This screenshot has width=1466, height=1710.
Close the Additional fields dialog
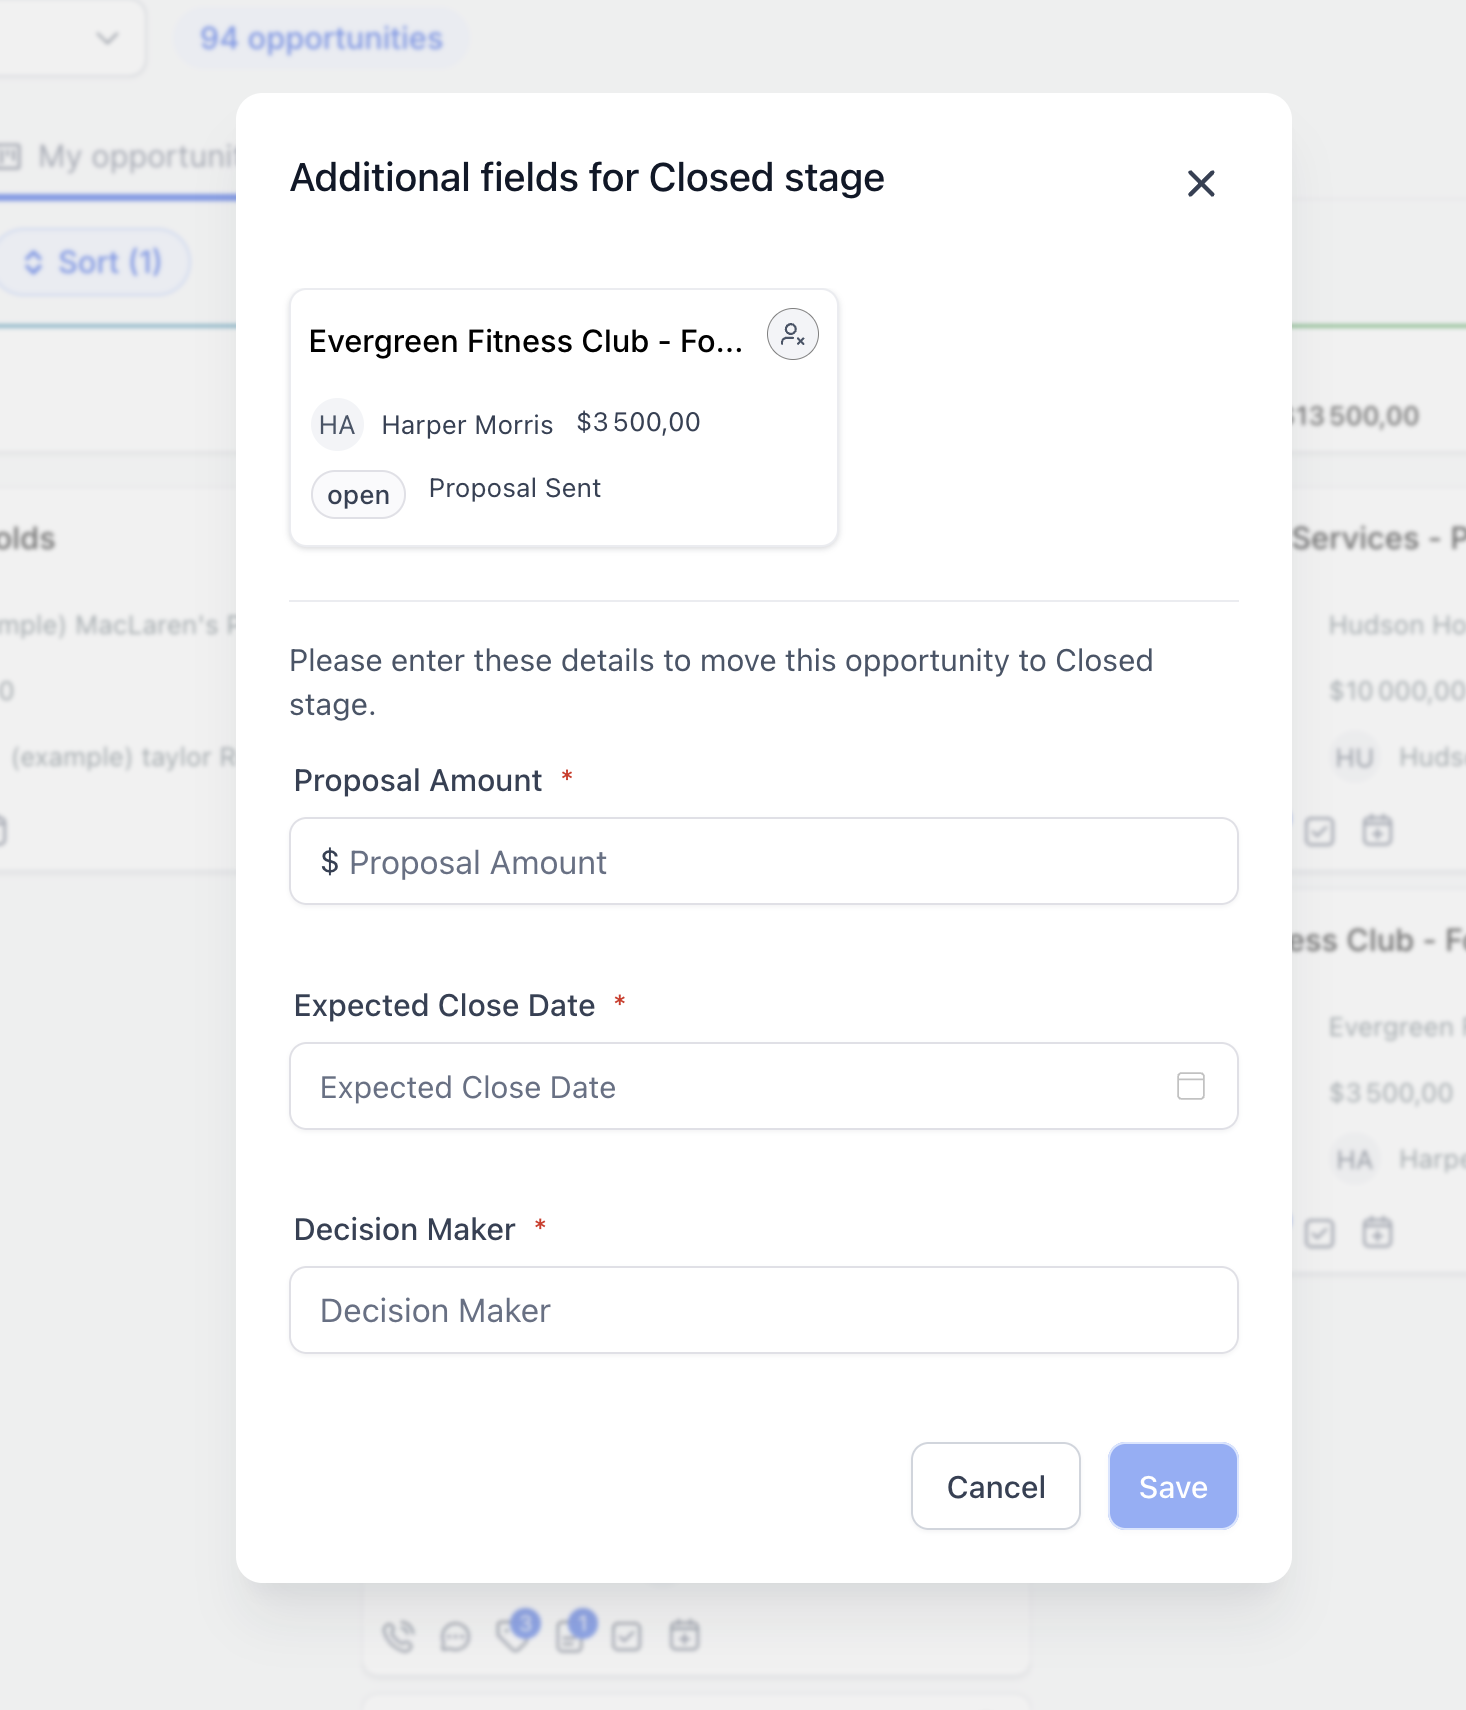[1201, 183]
